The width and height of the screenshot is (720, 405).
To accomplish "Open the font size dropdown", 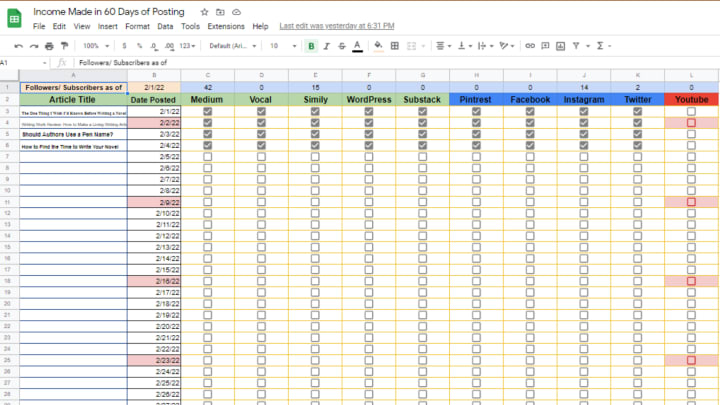I will point(283,46).
